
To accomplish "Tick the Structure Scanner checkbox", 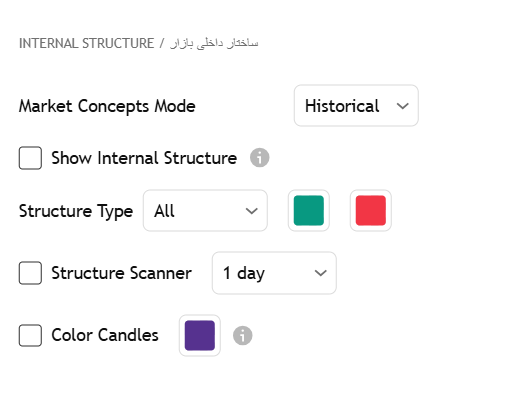I will tap(30, 273).
